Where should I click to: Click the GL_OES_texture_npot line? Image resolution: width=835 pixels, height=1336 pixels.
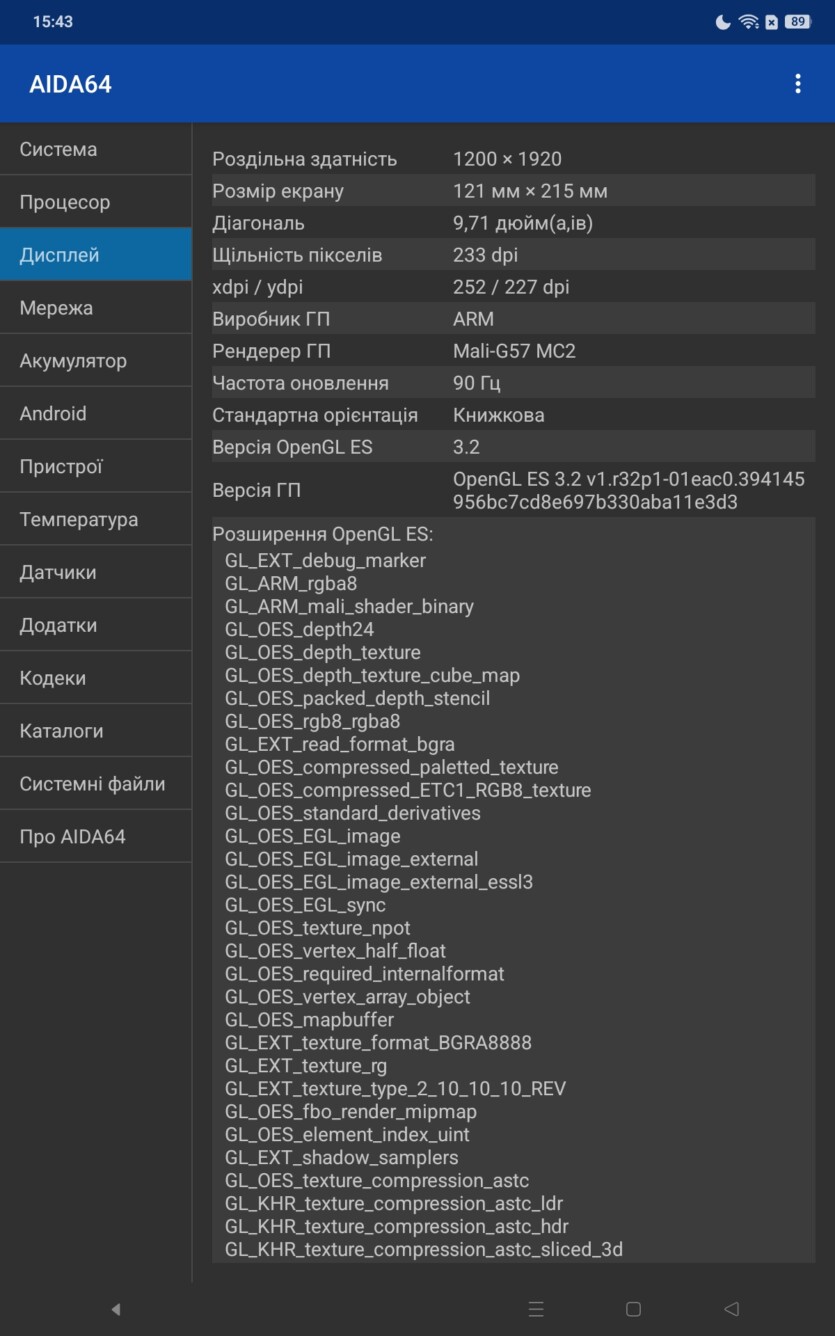(x=317, y=929)
